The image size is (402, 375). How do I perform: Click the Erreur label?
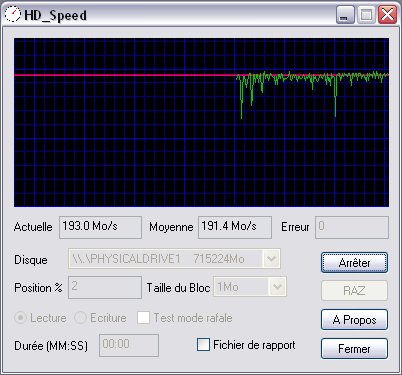295,227
